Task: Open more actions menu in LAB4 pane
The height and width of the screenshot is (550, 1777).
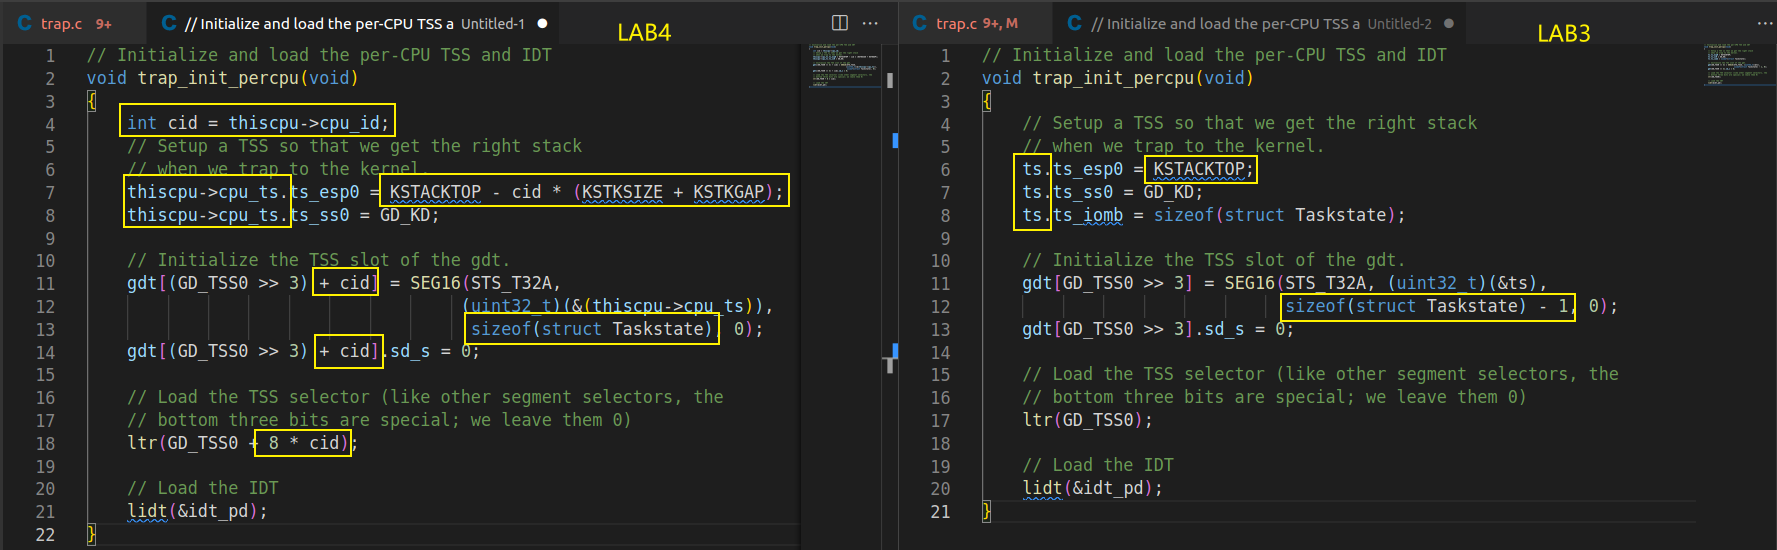Action: tap(870, 23)
